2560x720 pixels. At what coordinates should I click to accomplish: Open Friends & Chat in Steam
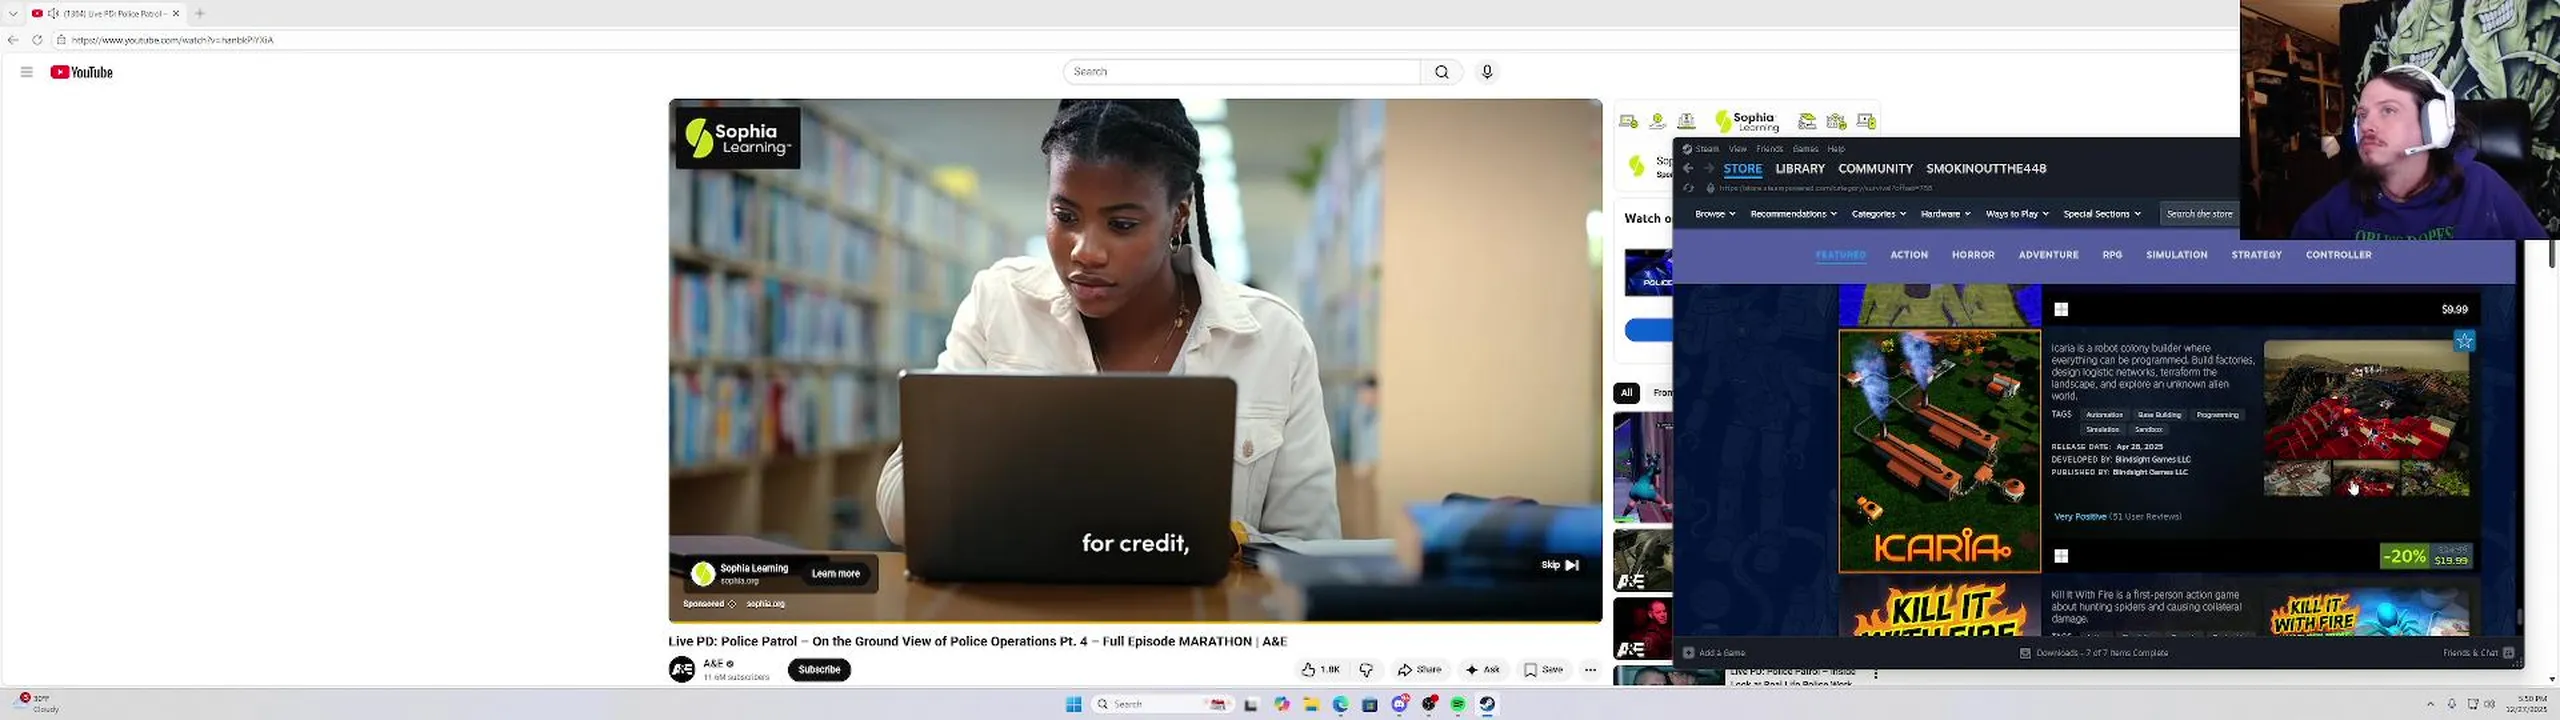2478,653
